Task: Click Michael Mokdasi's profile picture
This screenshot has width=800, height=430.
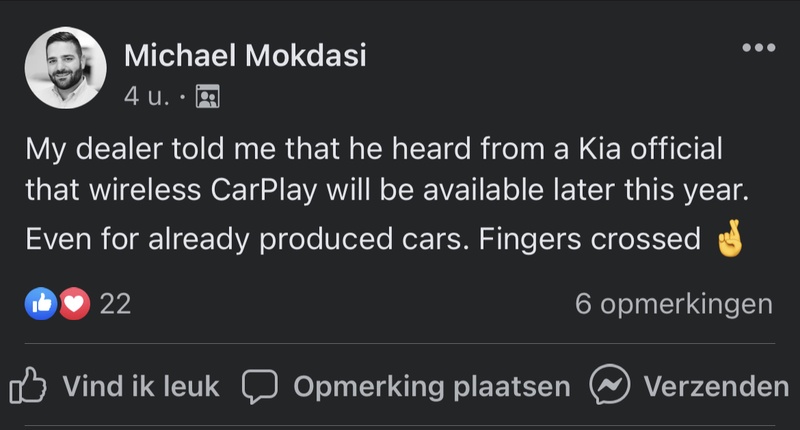Action: pos(66,68)
